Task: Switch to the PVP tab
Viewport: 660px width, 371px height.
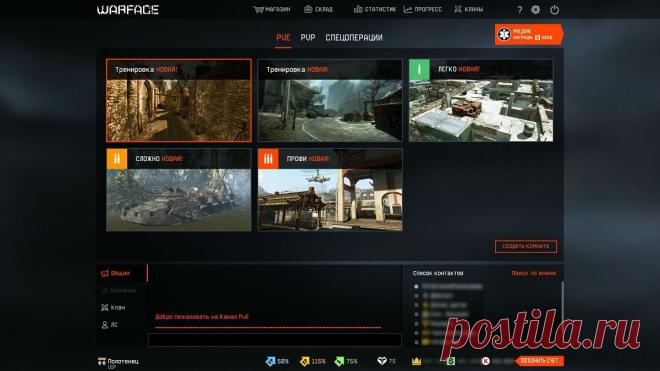Action: pyautogui.click(x=308, y=37)
